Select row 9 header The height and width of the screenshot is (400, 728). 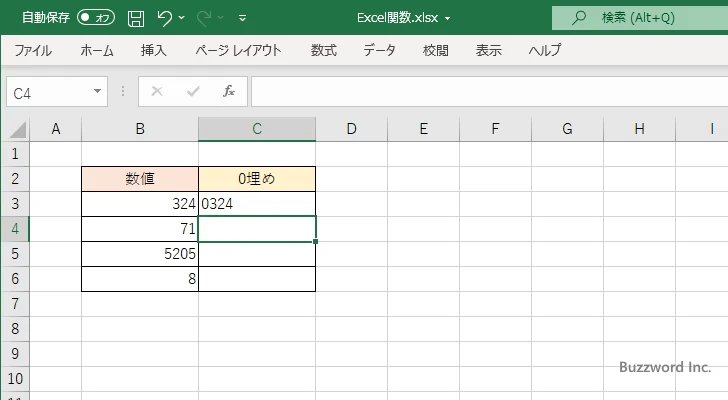(x=15, y=354)
